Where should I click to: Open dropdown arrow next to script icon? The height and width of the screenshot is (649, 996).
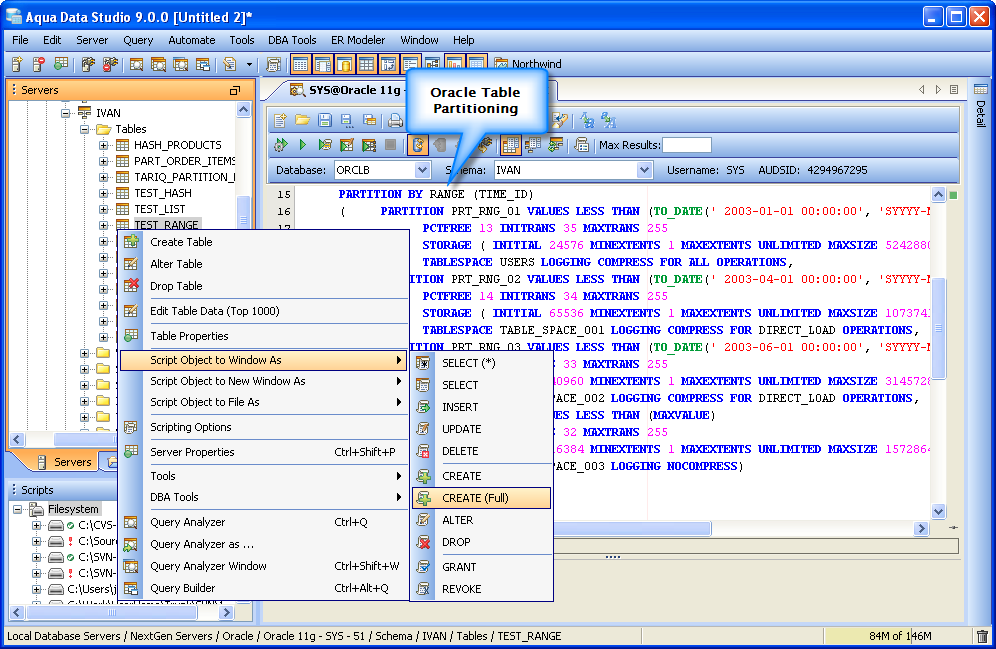click(x=249, y=64)
